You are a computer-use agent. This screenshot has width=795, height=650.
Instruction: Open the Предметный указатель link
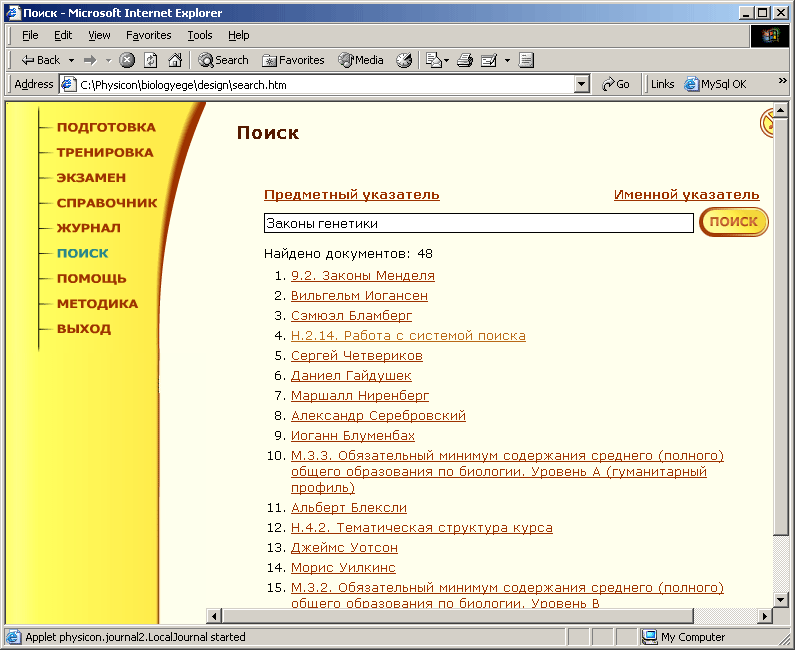pos(352,195)
